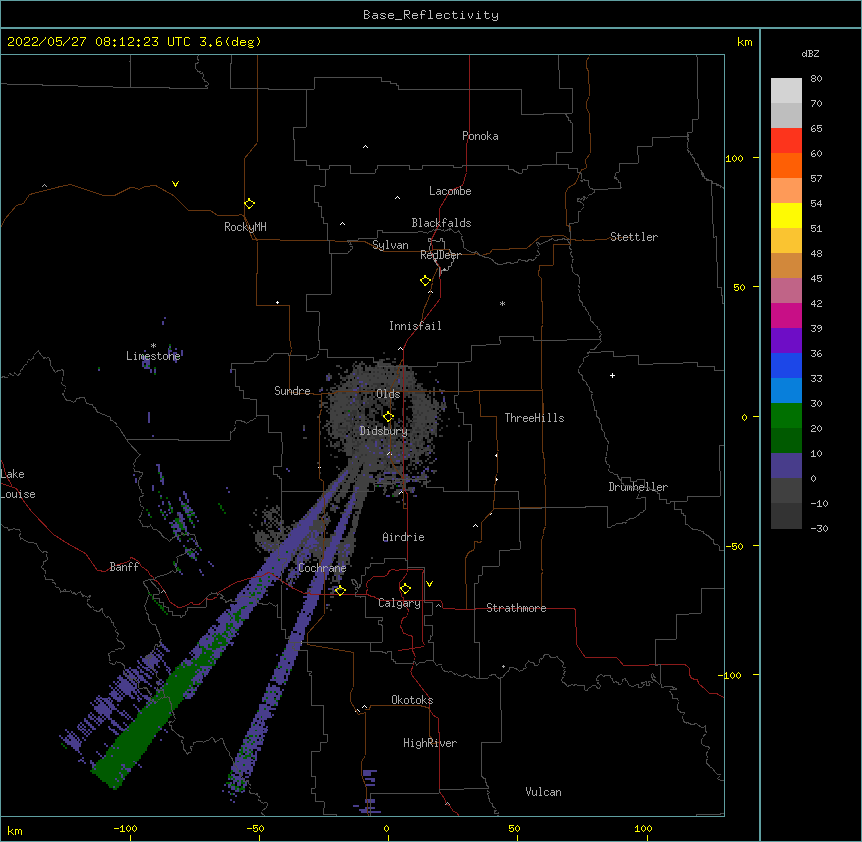Click the HighRiver label

point(429,743)
